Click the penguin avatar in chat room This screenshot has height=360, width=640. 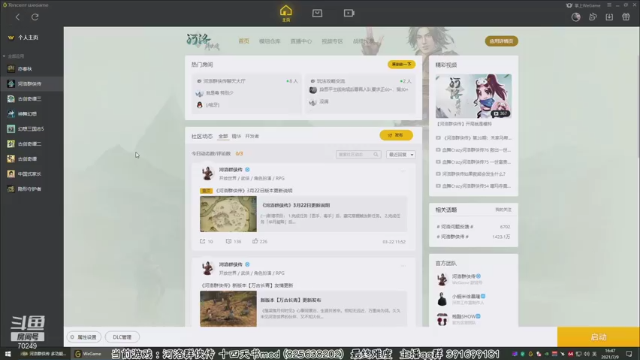[200, 105]
